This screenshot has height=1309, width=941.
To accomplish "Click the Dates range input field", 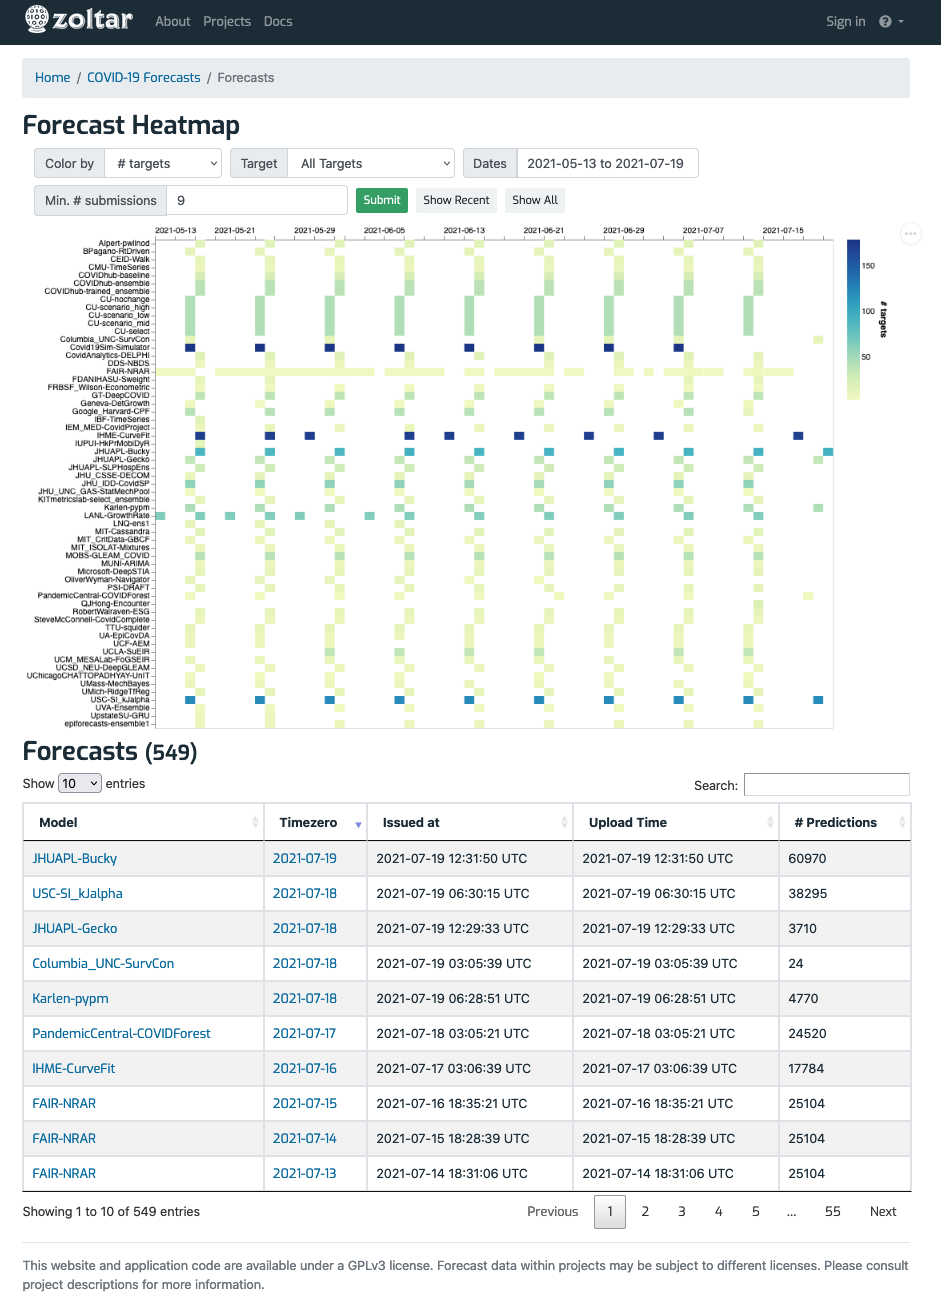I will pyautogui.click(x=607, y=163).
